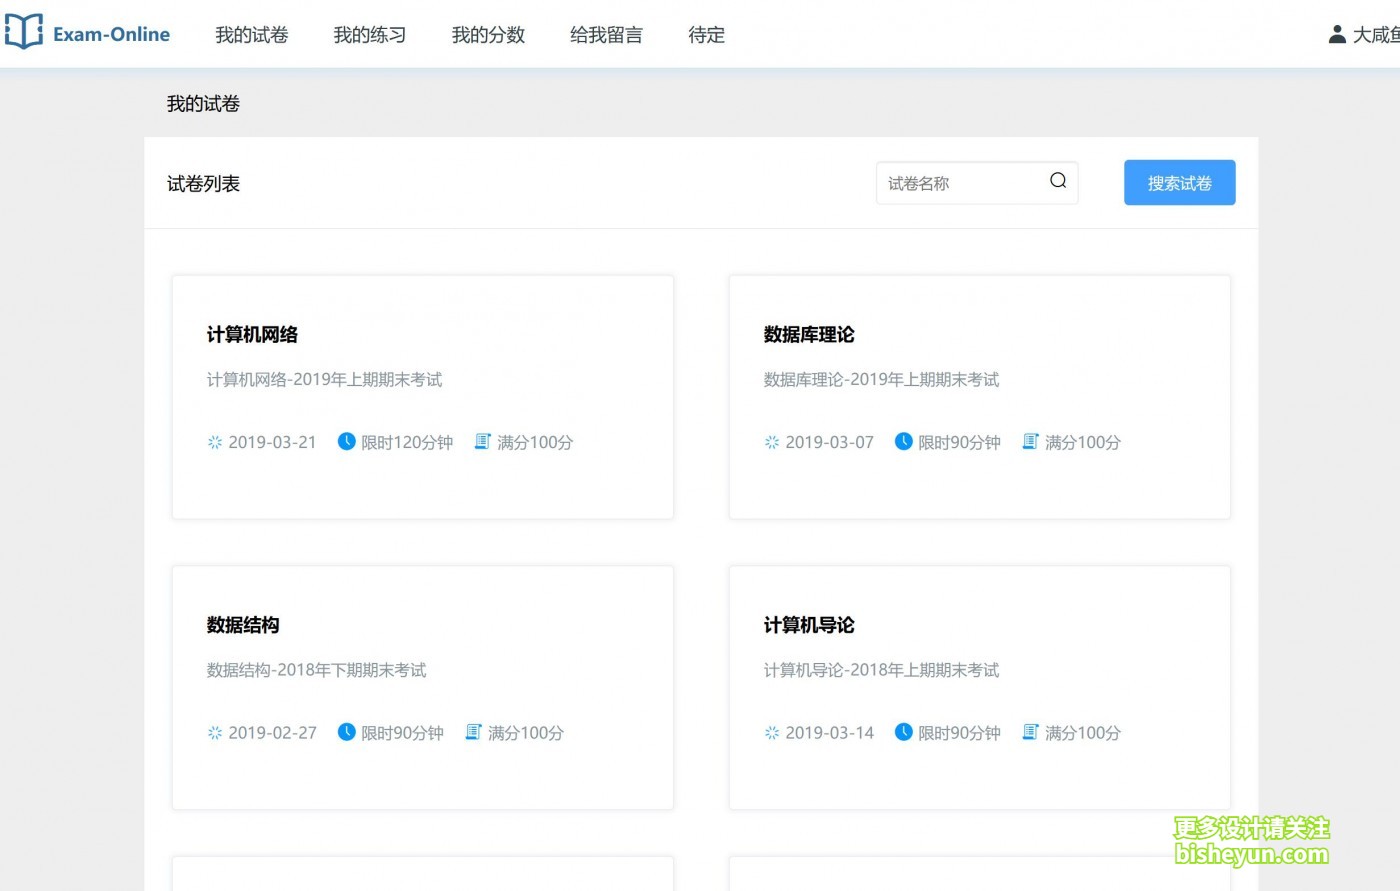
Task: Click the 待定 navigation item
Action: point(706,35)
